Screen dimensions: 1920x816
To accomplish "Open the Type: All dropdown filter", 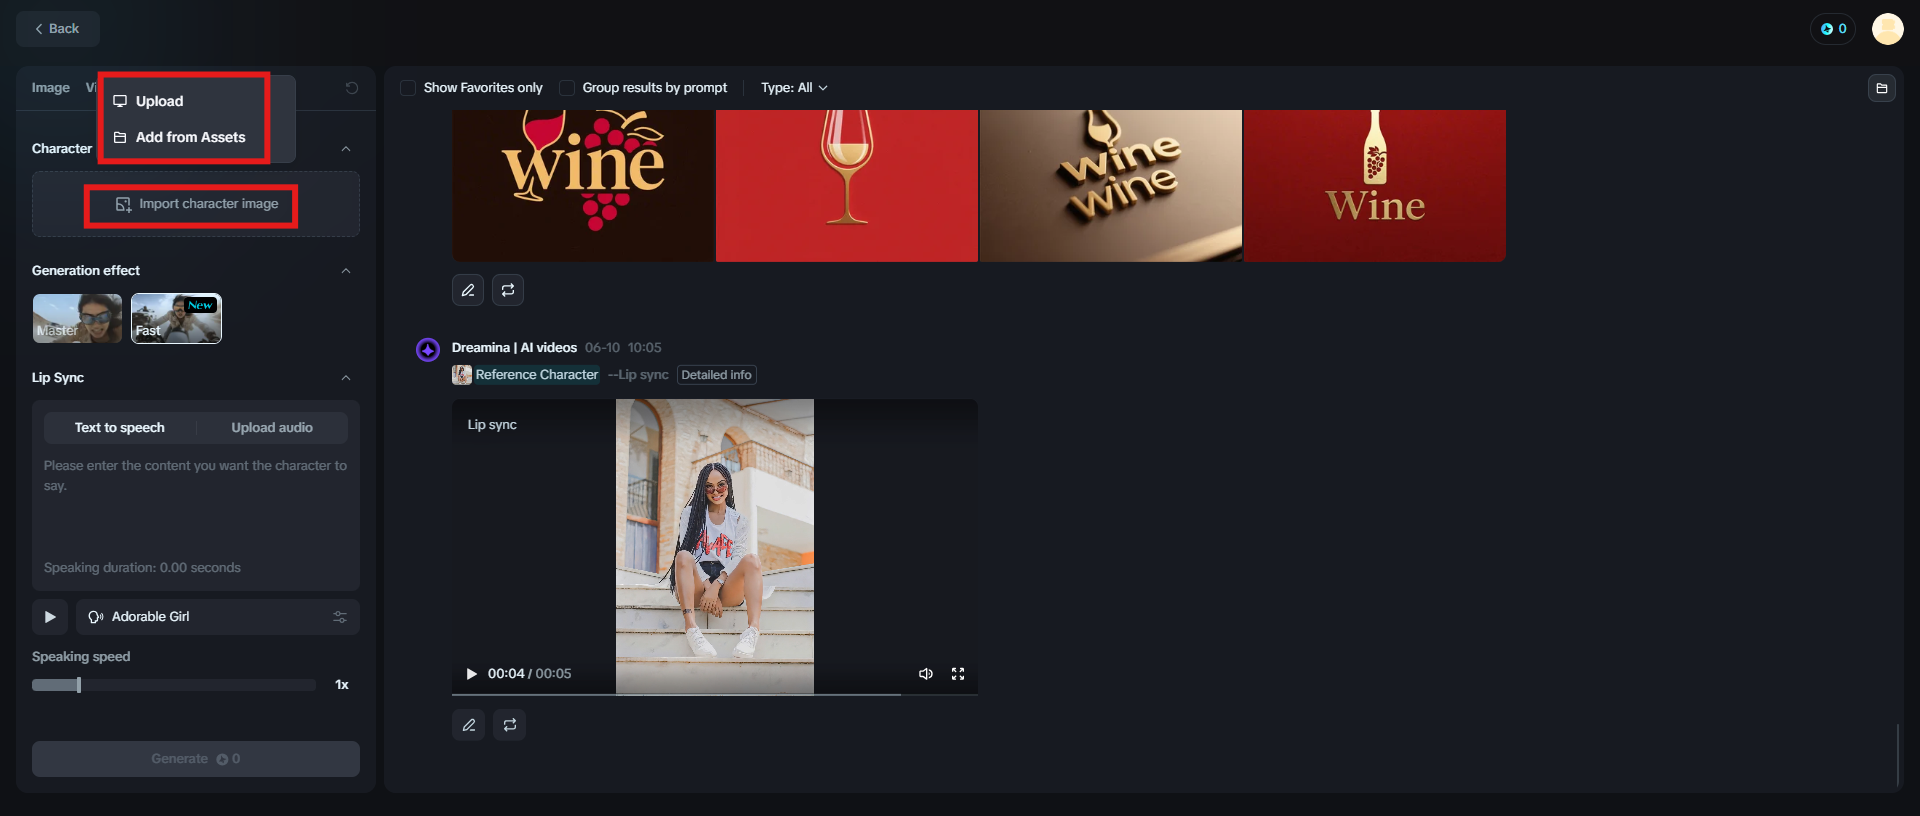I will point(794,88).
